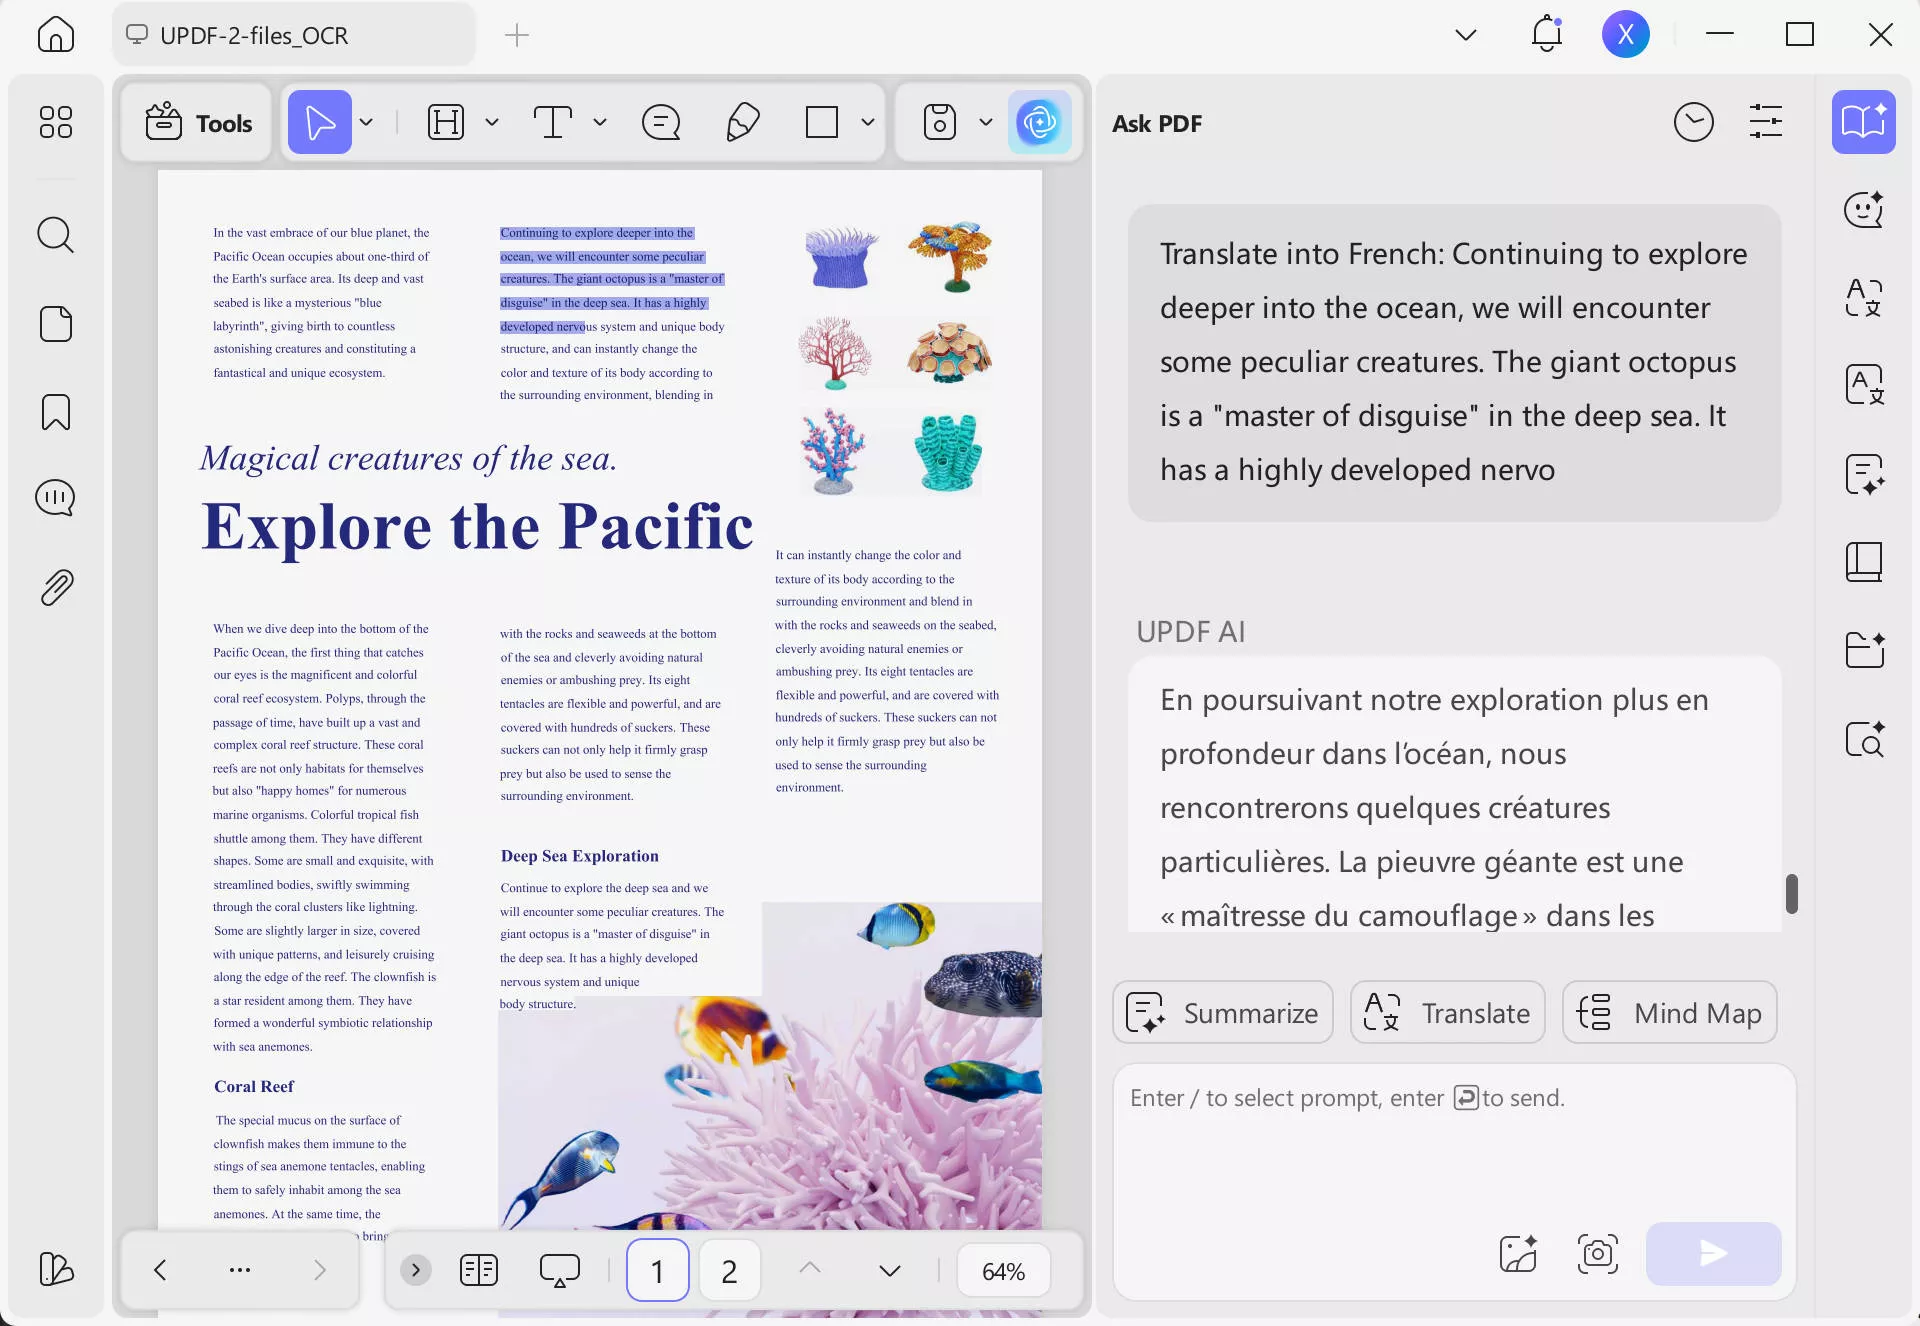Screen dimensions: 1920x1326
Task: Open the search magnifier in sidebar
Action: (x=56, y=235)
